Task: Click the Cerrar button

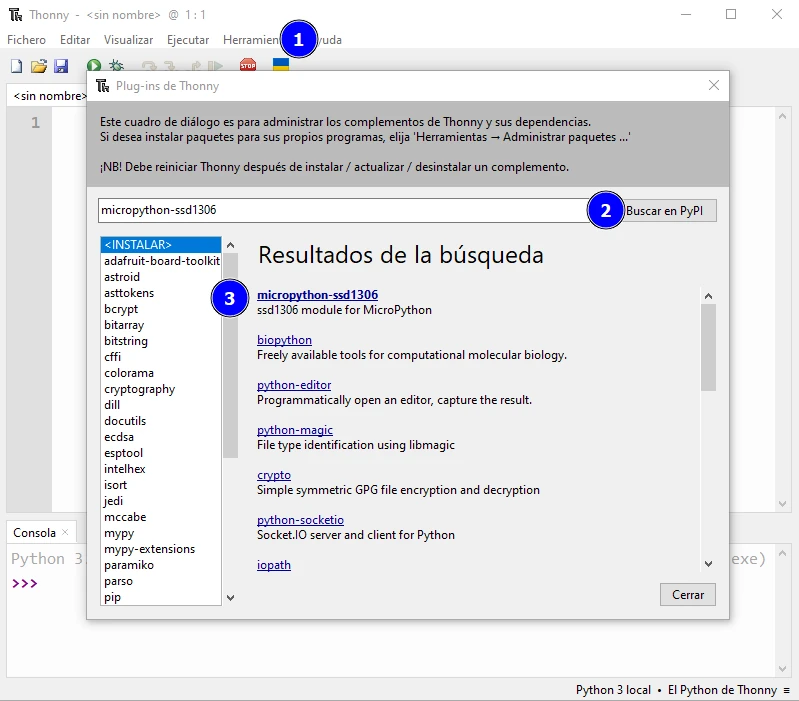Action: pos(688,595)
